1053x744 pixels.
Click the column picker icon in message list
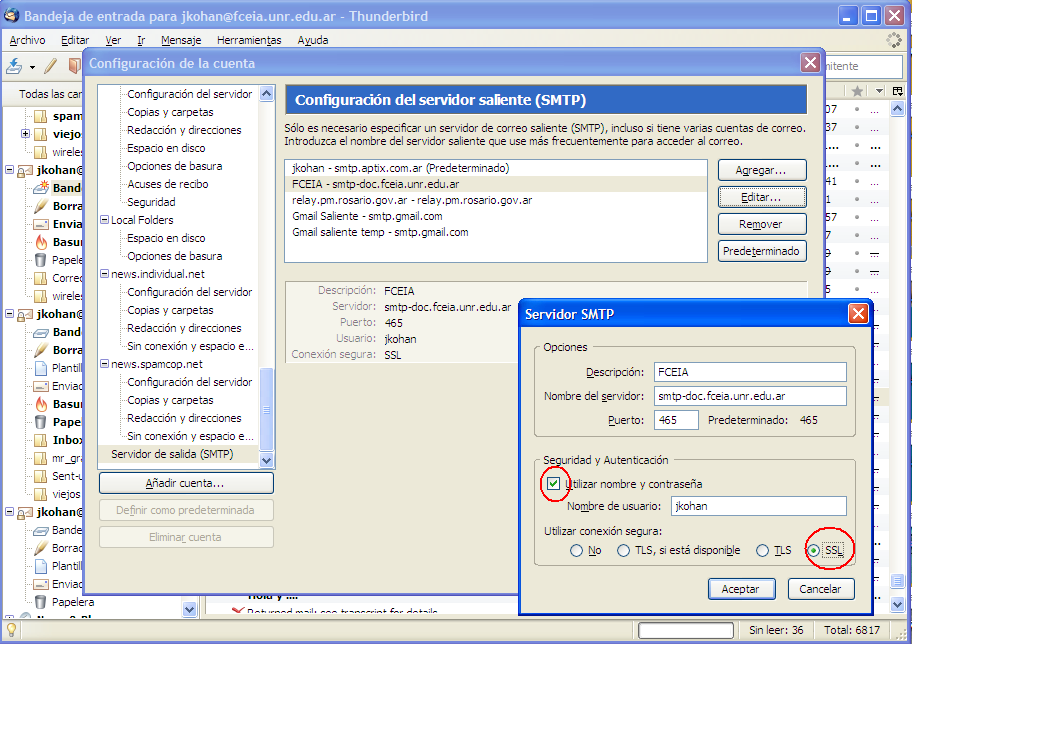(x=898, y=91)
